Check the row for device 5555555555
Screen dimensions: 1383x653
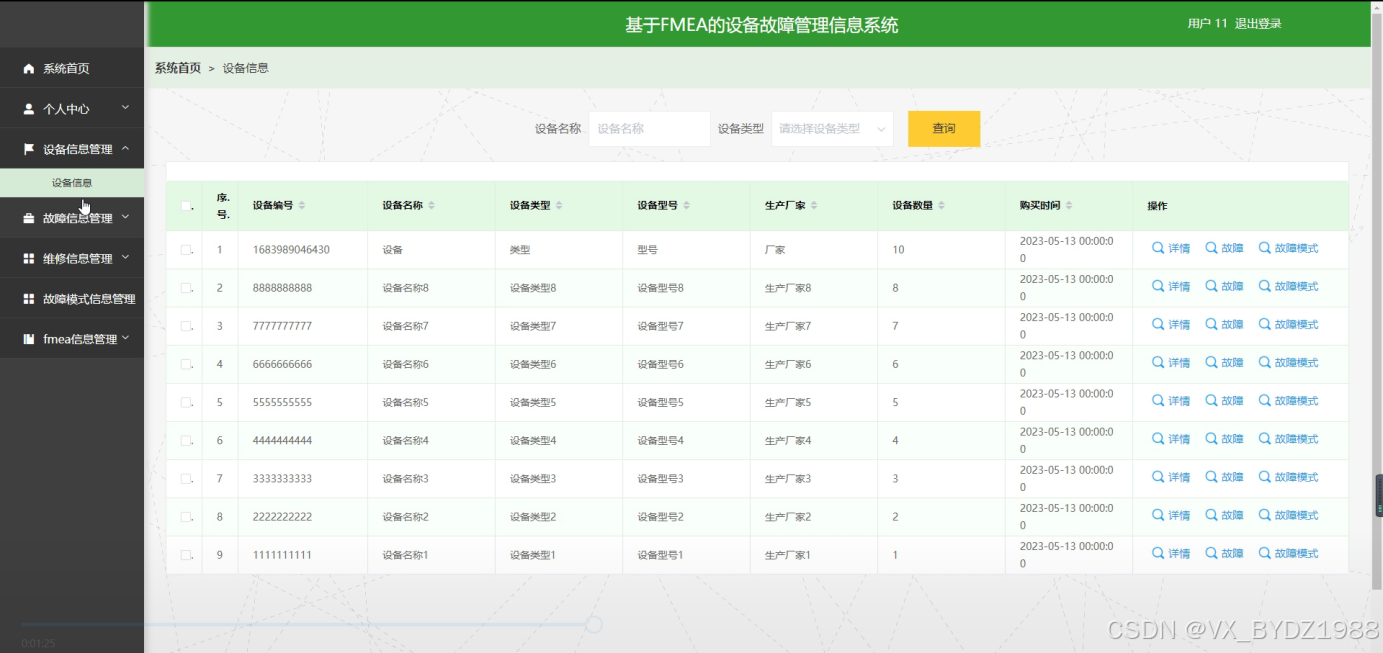click(x=186, y=402)
